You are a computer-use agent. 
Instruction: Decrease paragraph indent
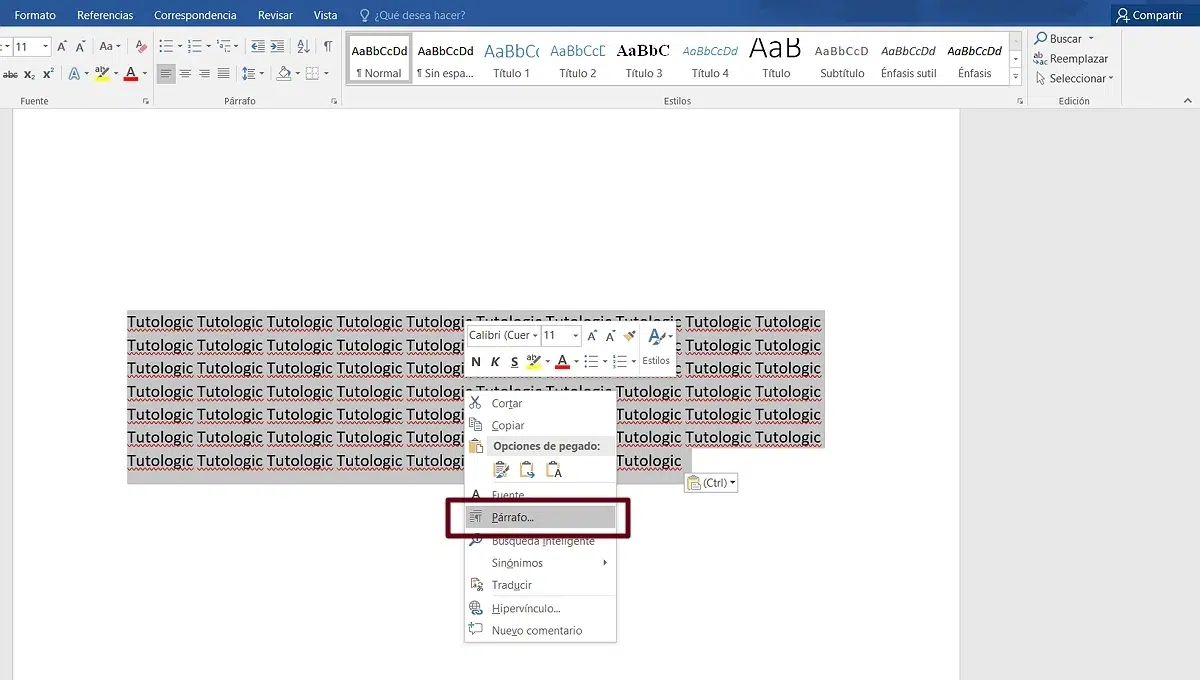click(258, 47)
